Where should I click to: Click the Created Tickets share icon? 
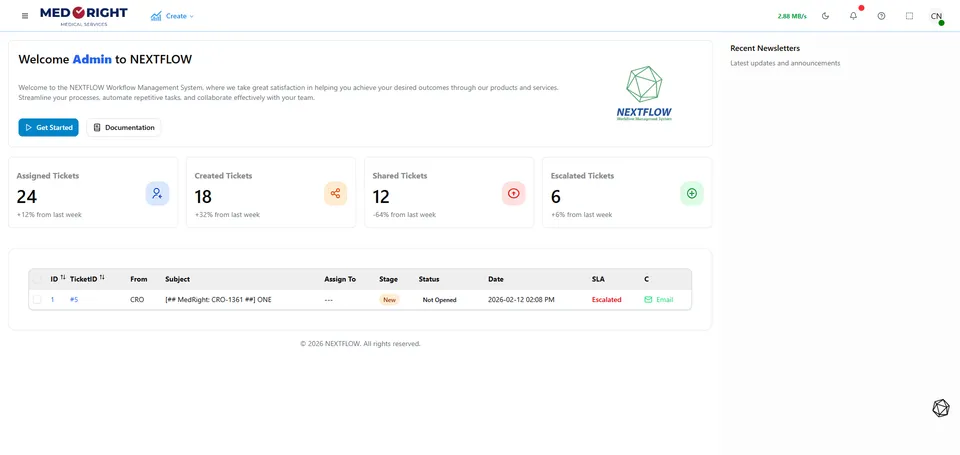pos(336,194)
